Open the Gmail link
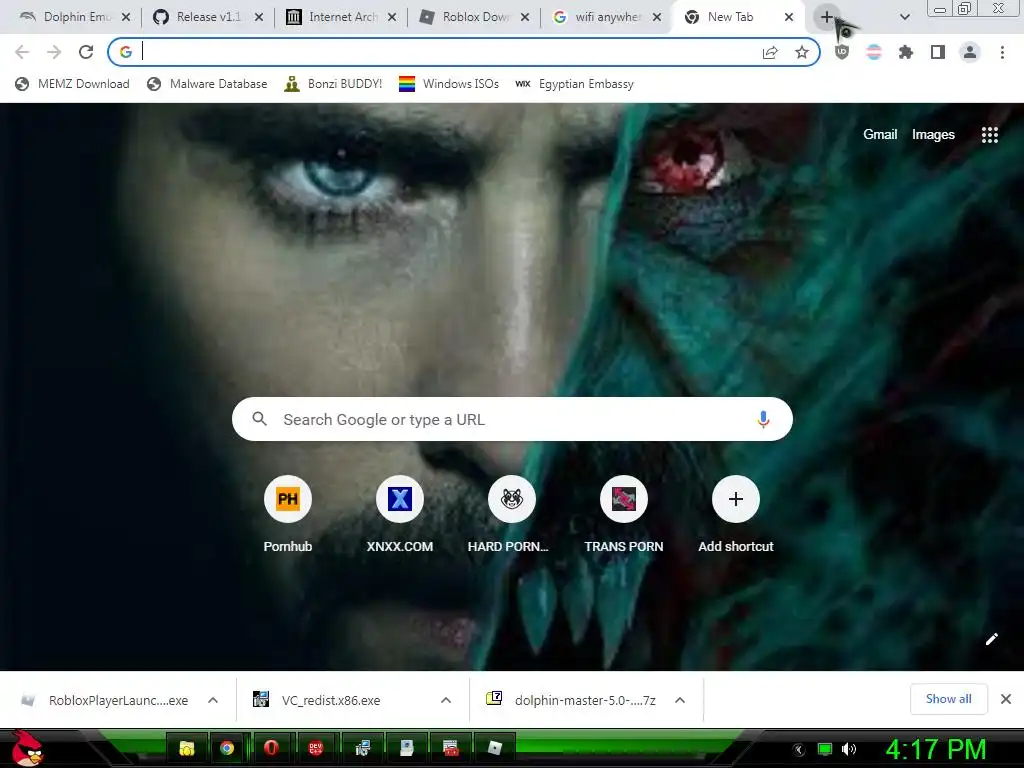Screen dimensions: 1024x768 coord(880,135)
